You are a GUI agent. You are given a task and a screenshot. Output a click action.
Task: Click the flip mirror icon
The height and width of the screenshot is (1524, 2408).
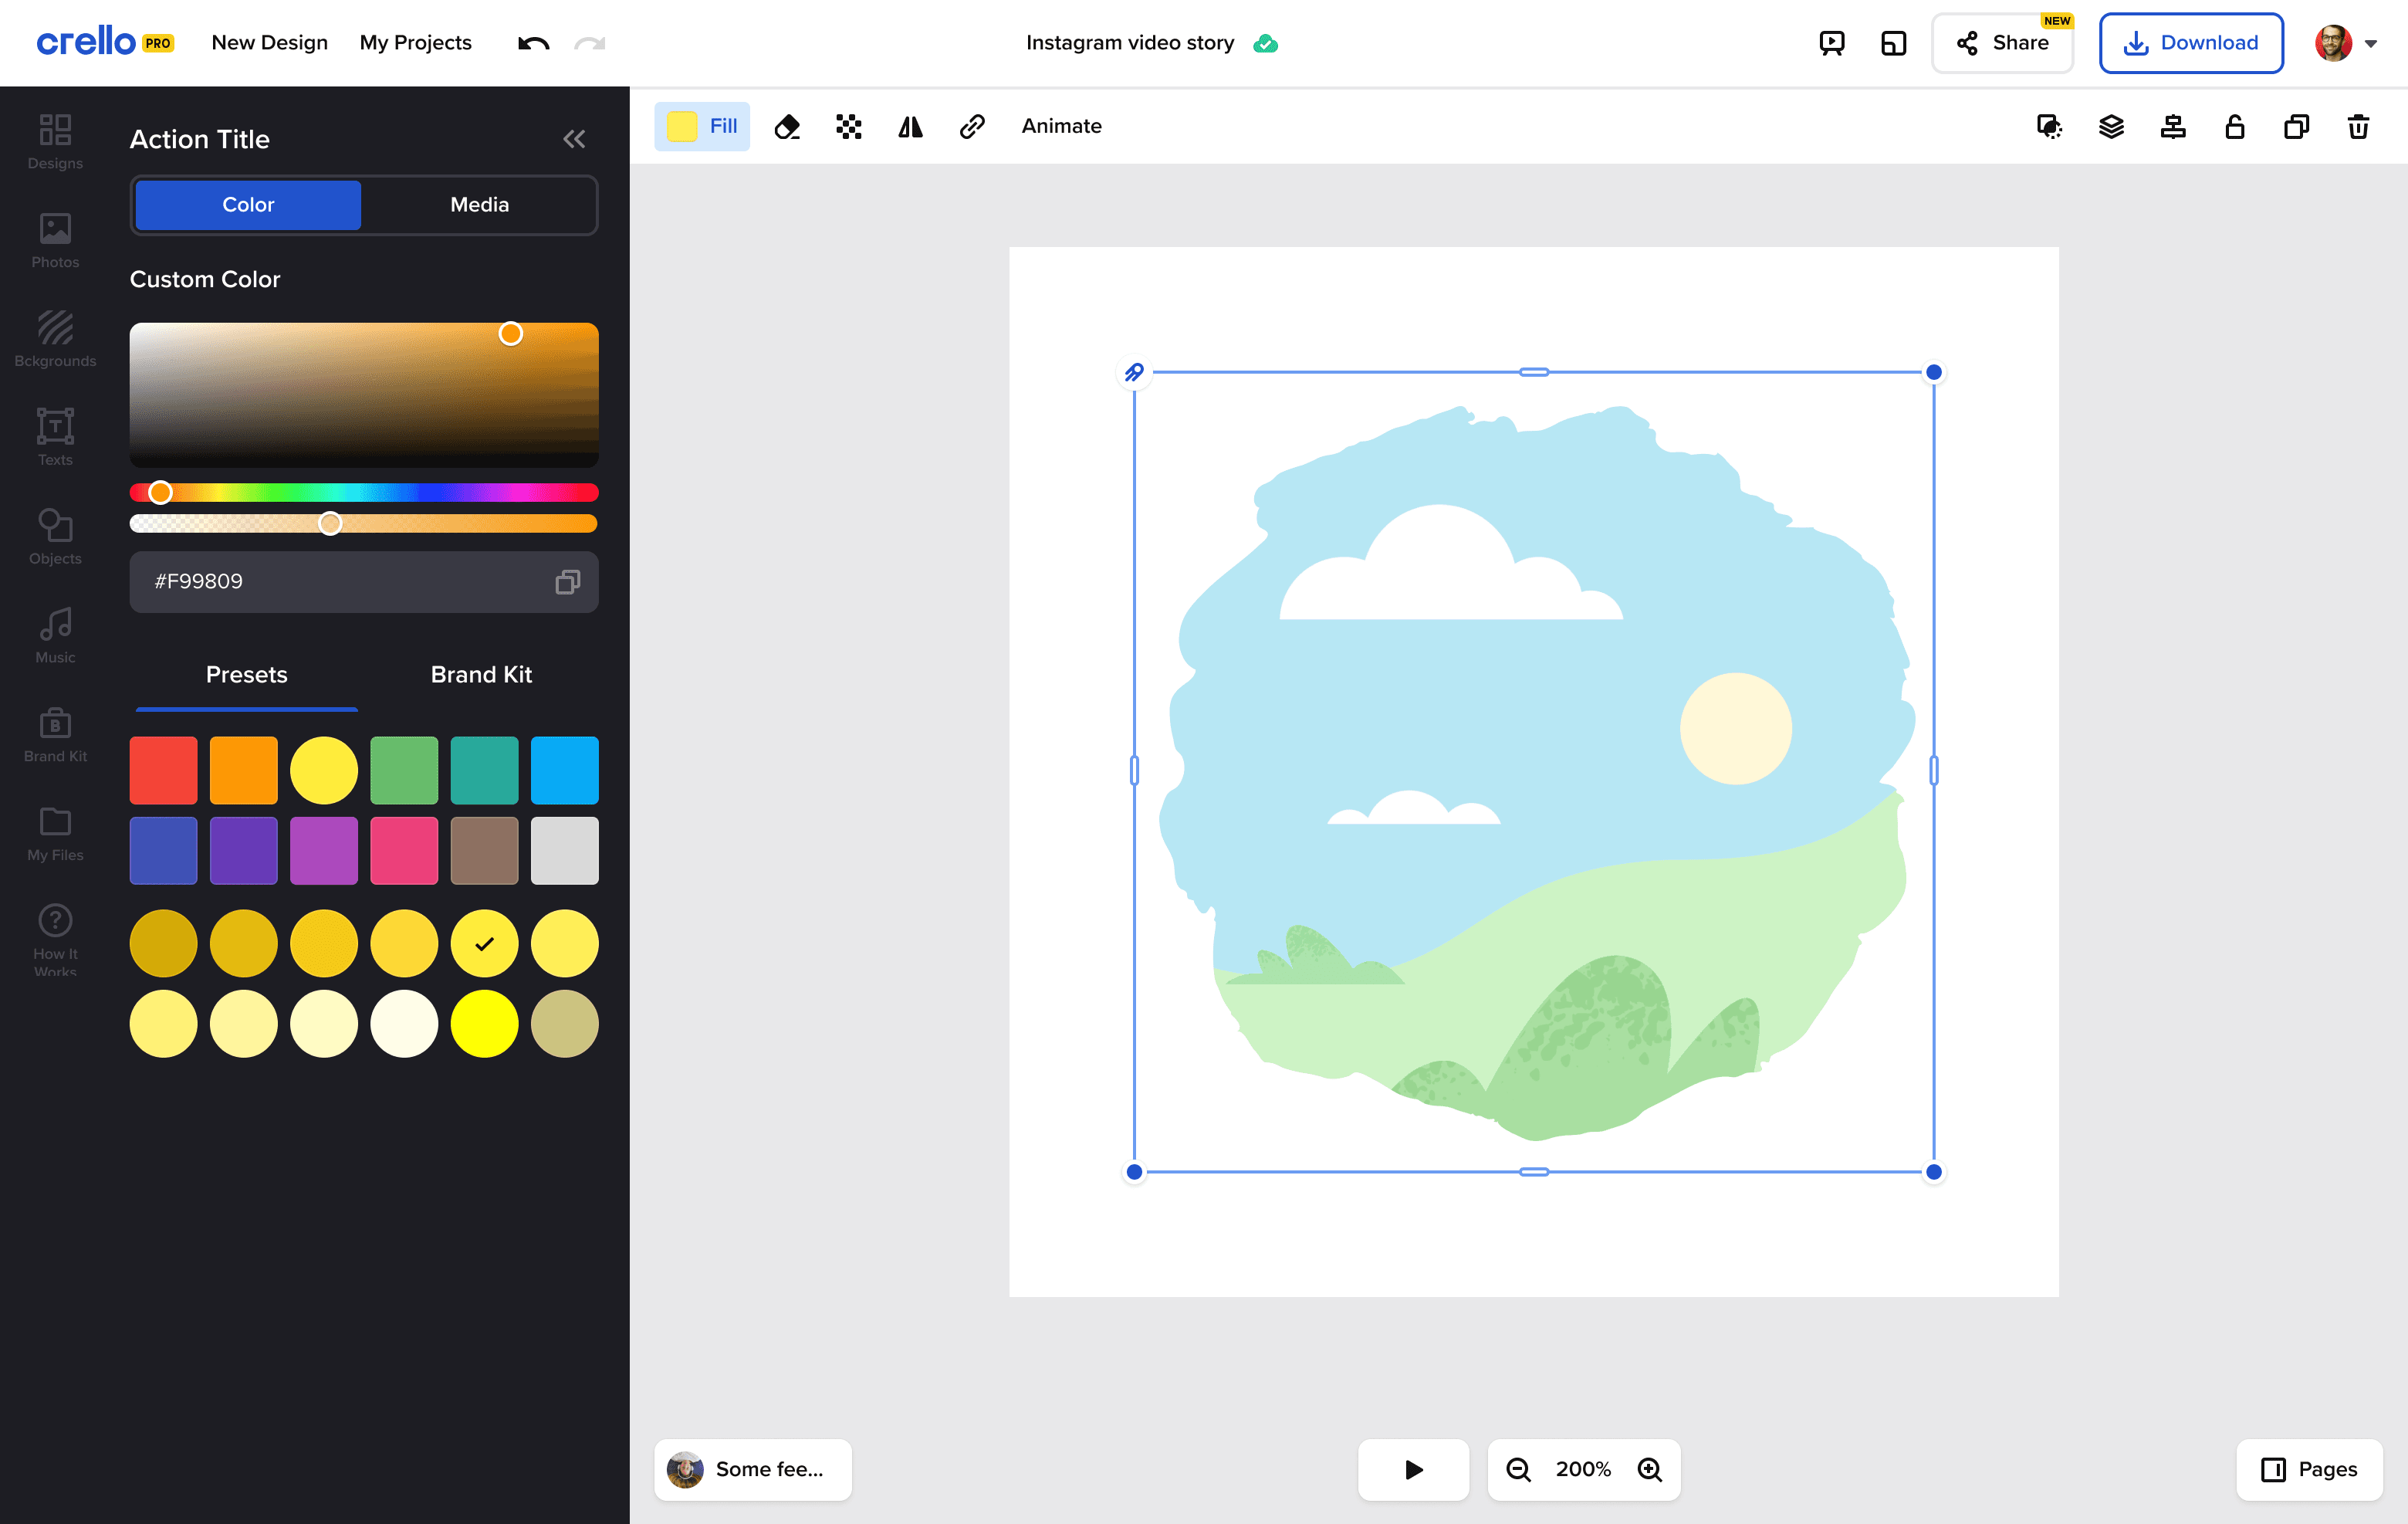(910, 127)
